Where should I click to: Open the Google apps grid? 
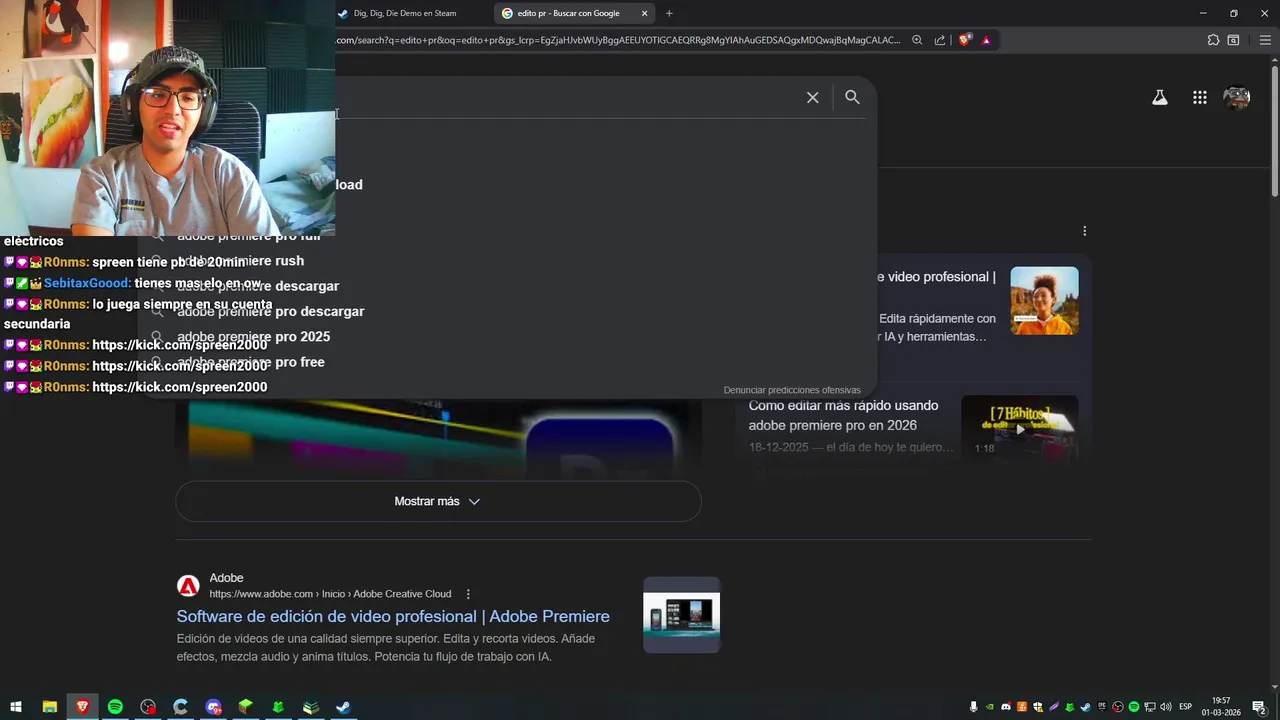coord(1199,97)
